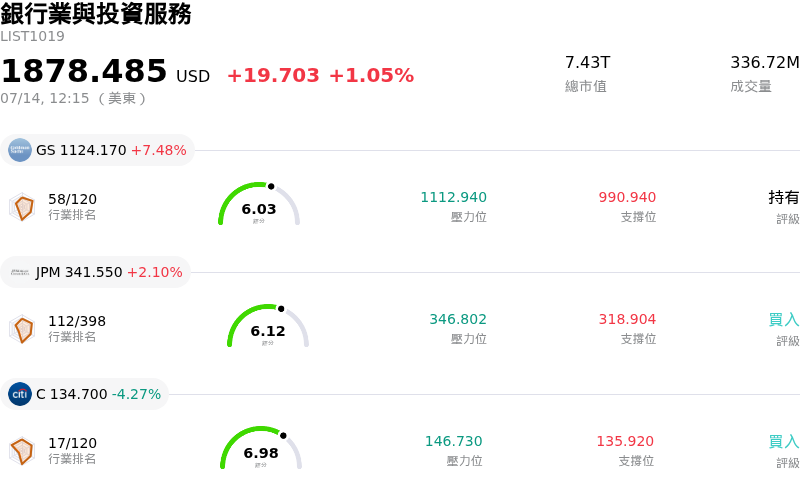This screenshot has width=800, height=488.
Task: Click the index price 1878.485
Action: [84, 70]
